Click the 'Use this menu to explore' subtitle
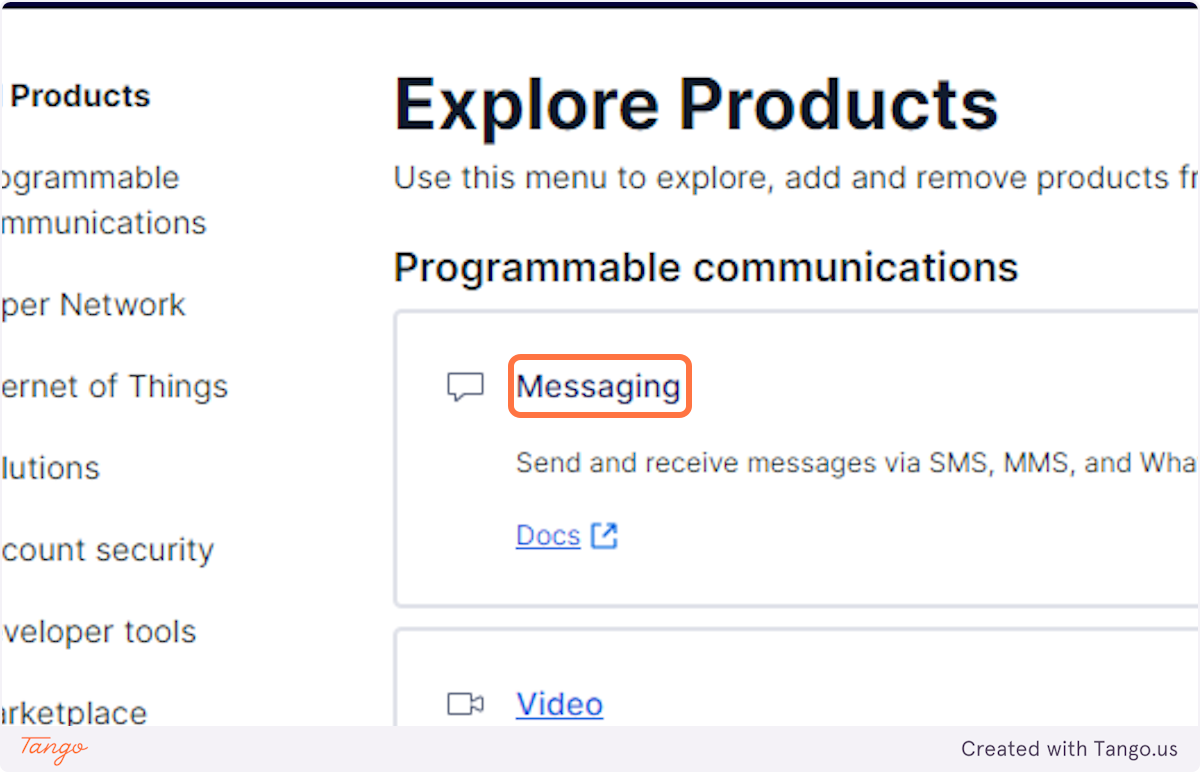 pyautogui.click(x=796, y=179)
